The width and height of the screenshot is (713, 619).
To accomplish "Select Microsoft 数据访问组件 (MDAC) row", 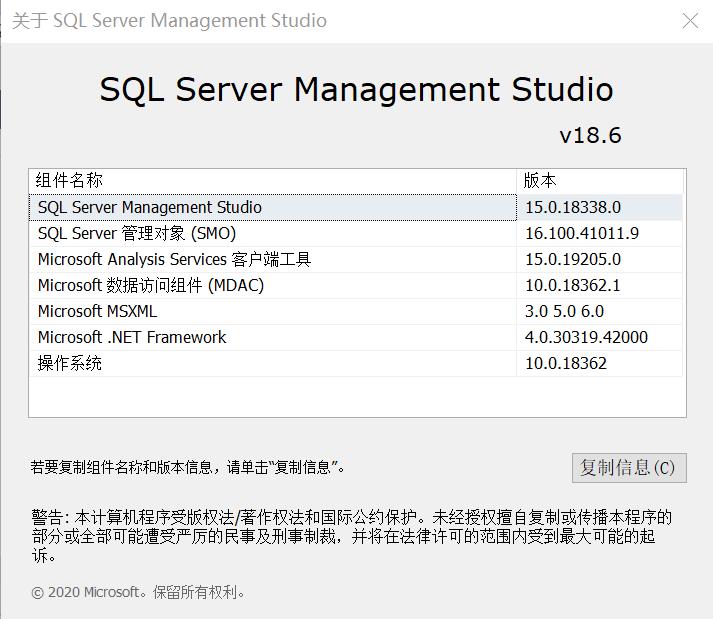I will point(356,285).
